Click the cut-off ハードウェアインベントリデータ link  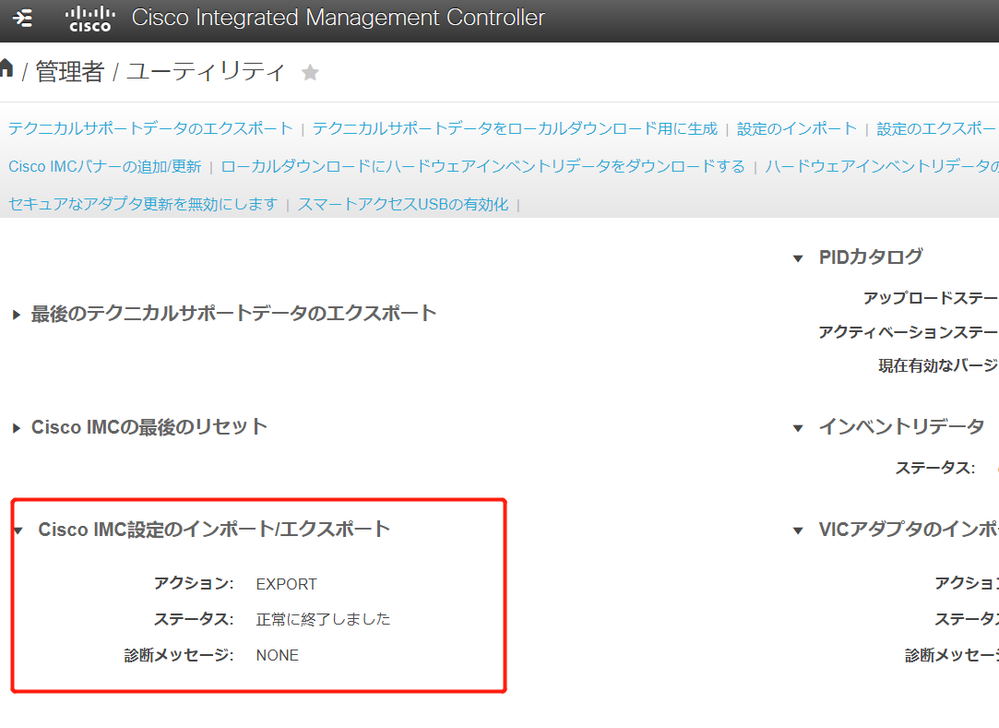pyautogui.click(x=882, y=167)
